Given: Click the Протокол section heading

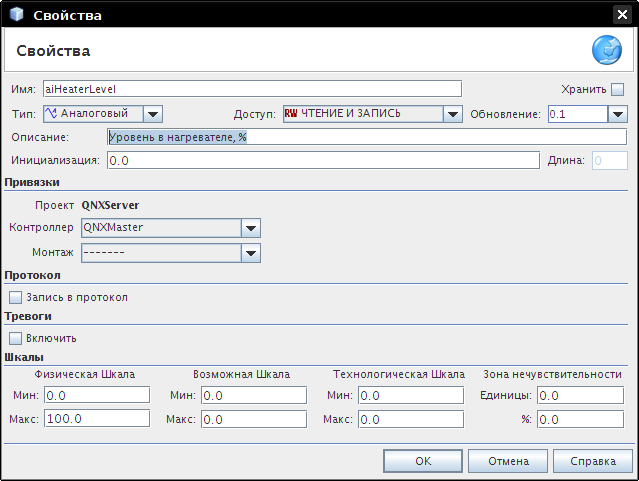Looking at the screenshot, I should click(x=32, y=275).
